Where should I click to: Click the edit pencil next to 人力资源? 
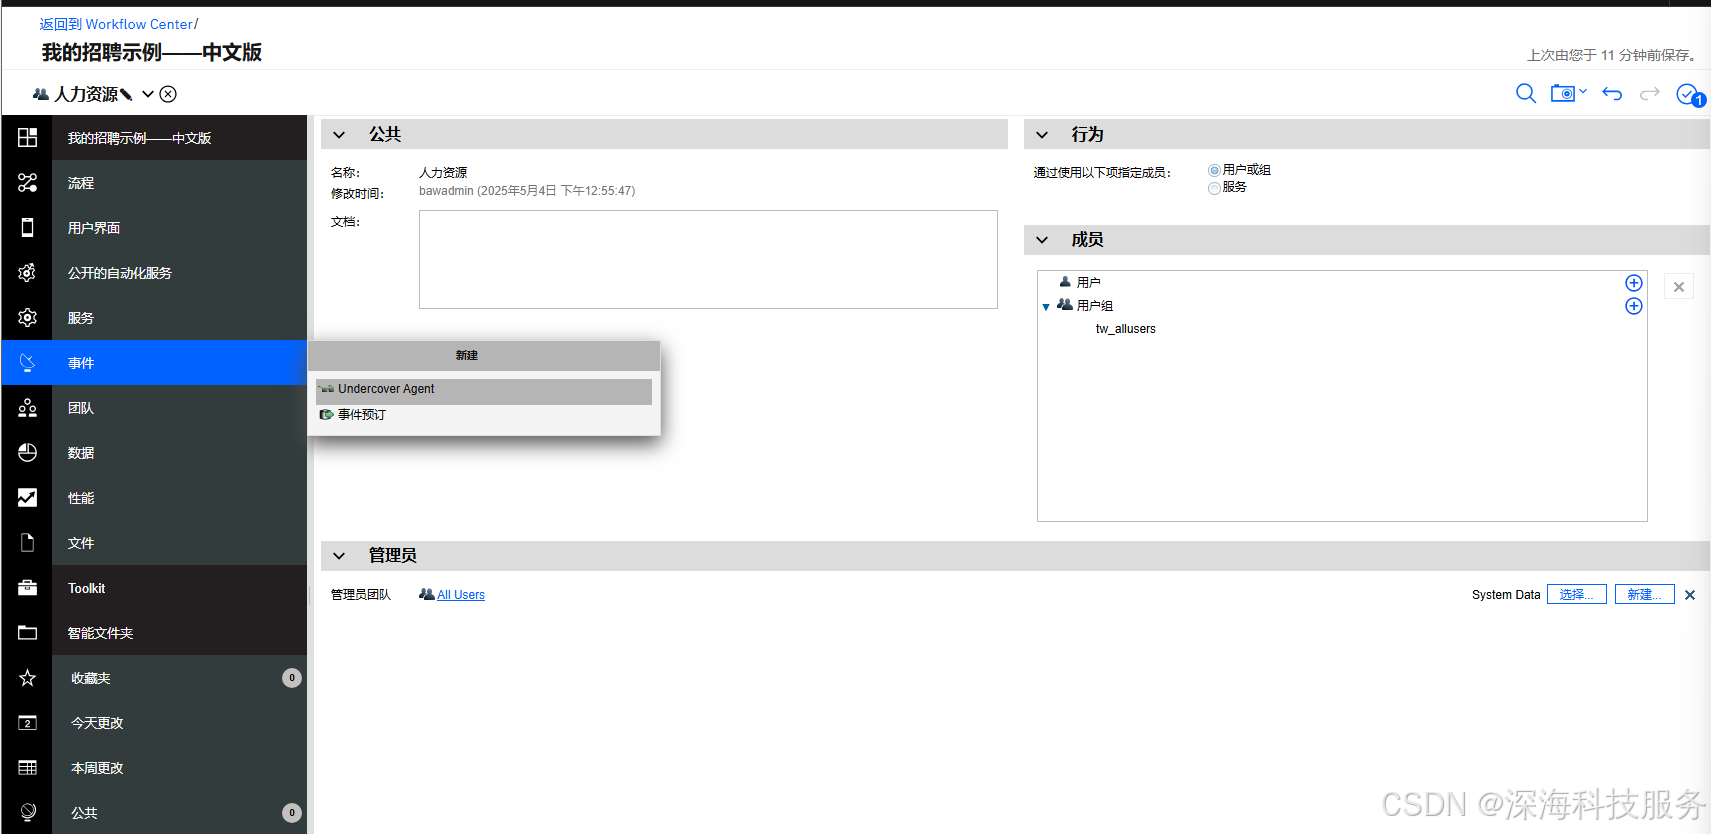[126, 95]
